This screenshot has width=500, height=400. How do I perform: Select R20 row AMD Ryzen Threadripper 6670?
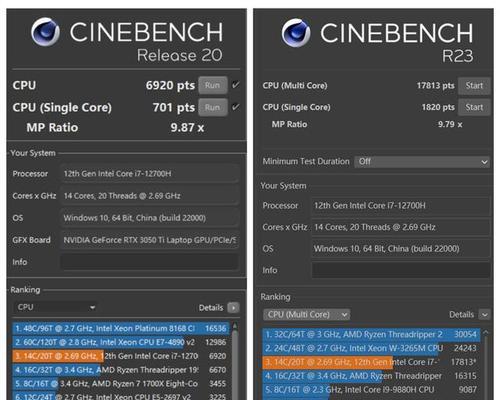coord(121,370)
